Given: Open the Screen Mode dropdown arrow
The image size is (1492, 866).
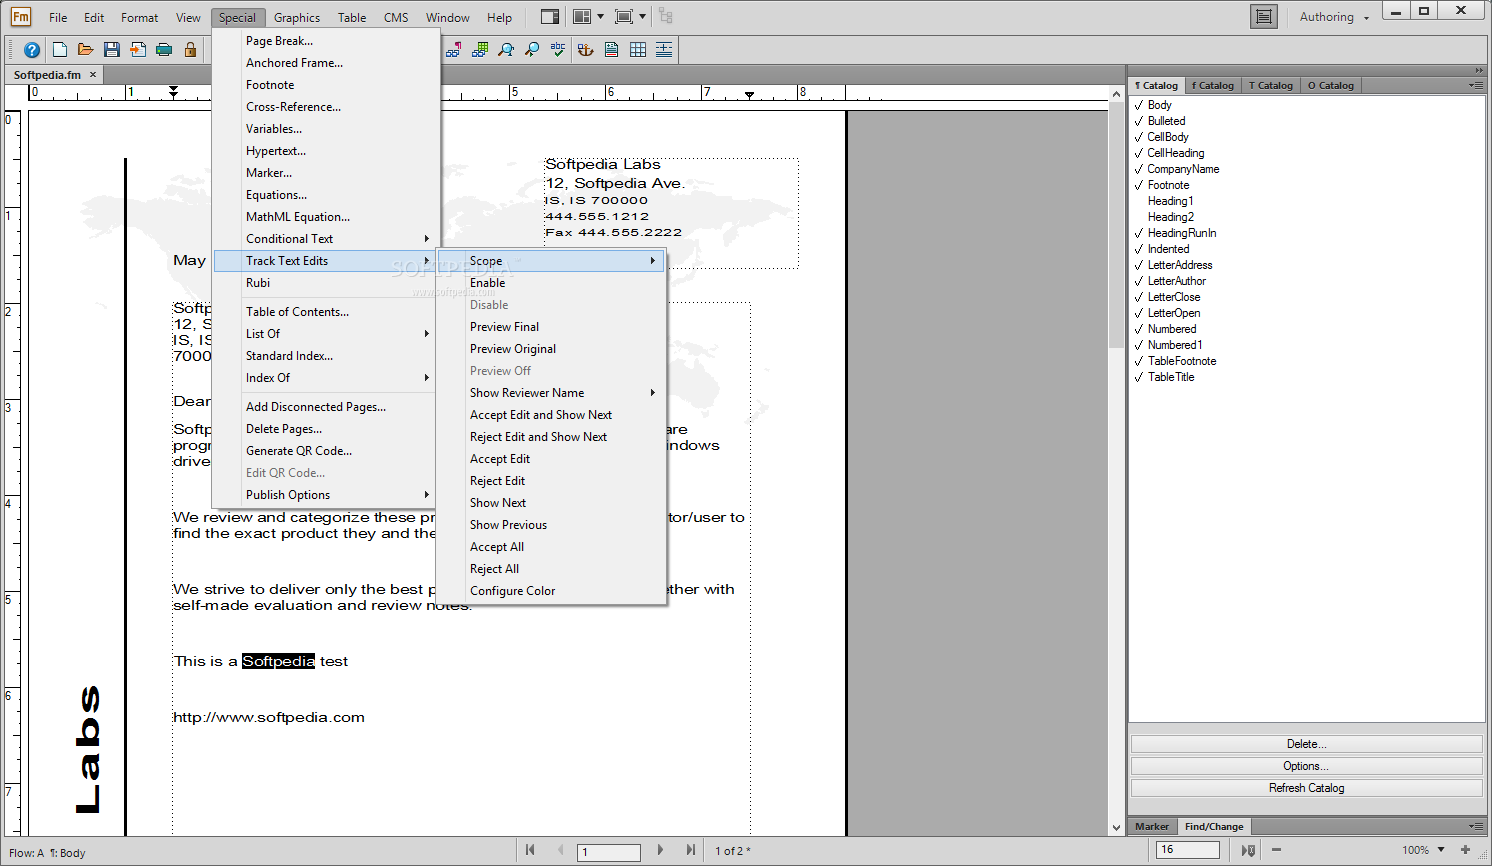Looking at the screenshot, I should point(642,17).
